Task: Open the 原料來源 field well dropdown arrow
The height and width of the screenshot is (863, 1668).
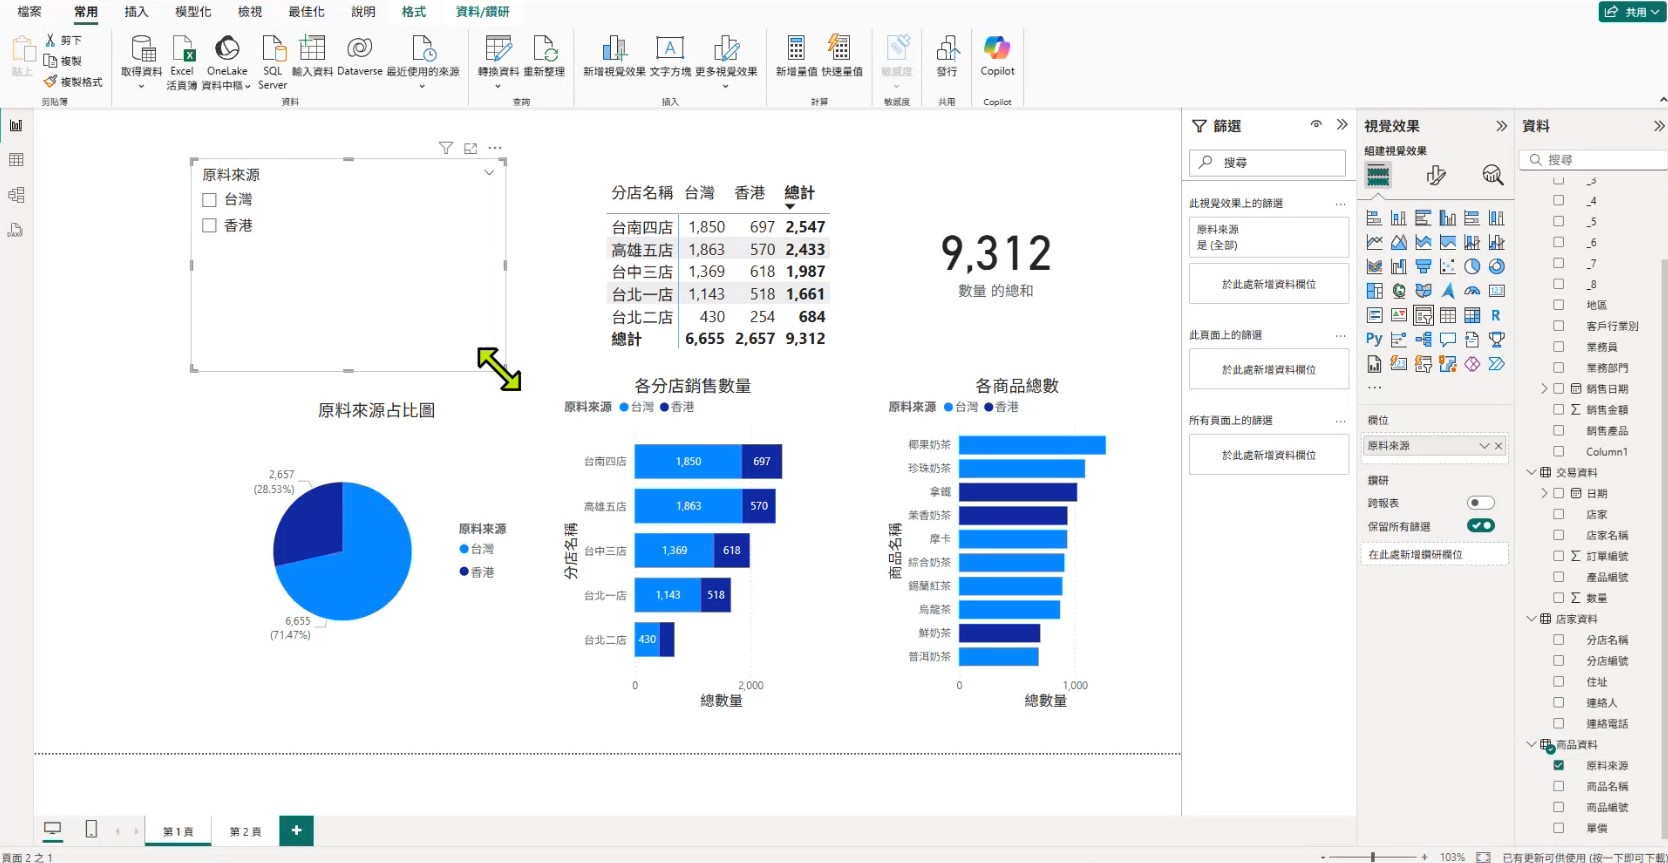Action: [x=1484, y=446]
